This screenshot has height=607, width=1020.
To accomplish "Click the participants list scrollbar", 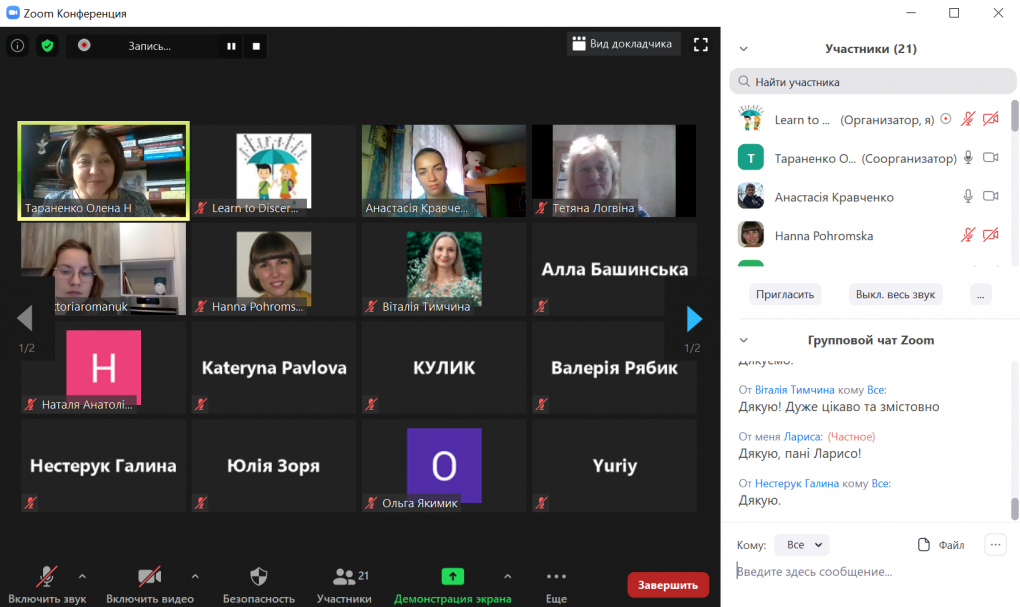I will [1014, 116].
